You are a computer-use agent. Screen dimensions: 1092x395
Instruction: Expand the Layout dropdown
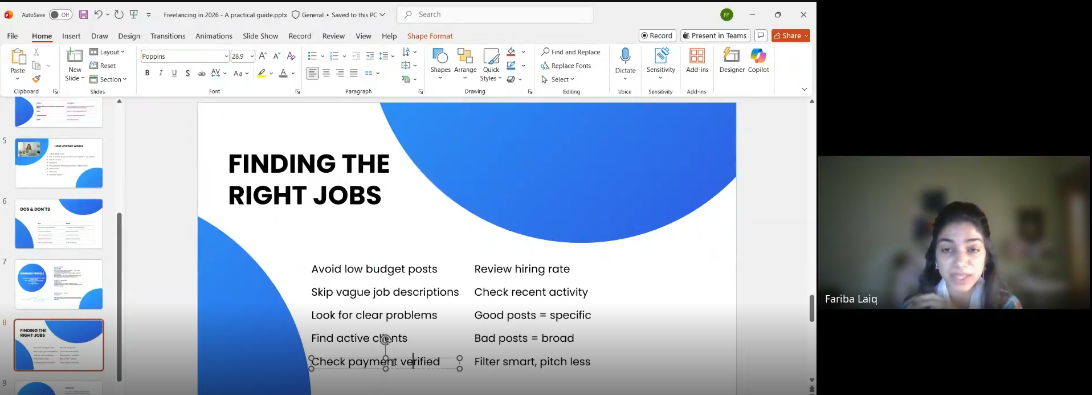(107, 52)
